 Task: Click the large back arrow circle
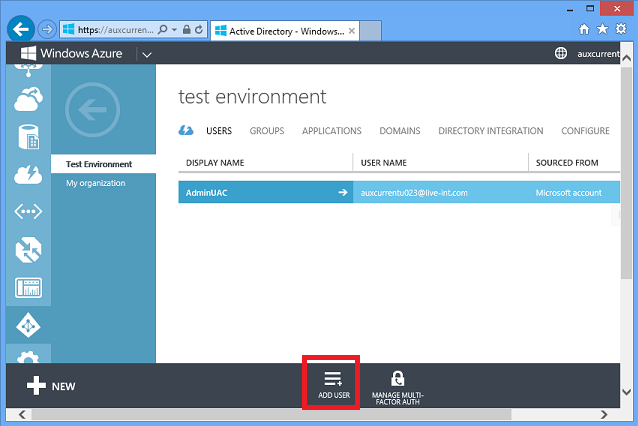(x=93, y=109)
